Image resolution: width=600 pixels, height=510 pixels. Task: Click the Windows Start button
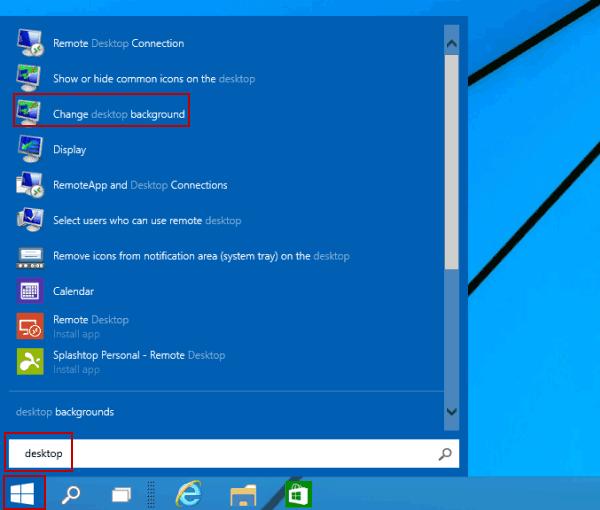click(x=24, y=493)
